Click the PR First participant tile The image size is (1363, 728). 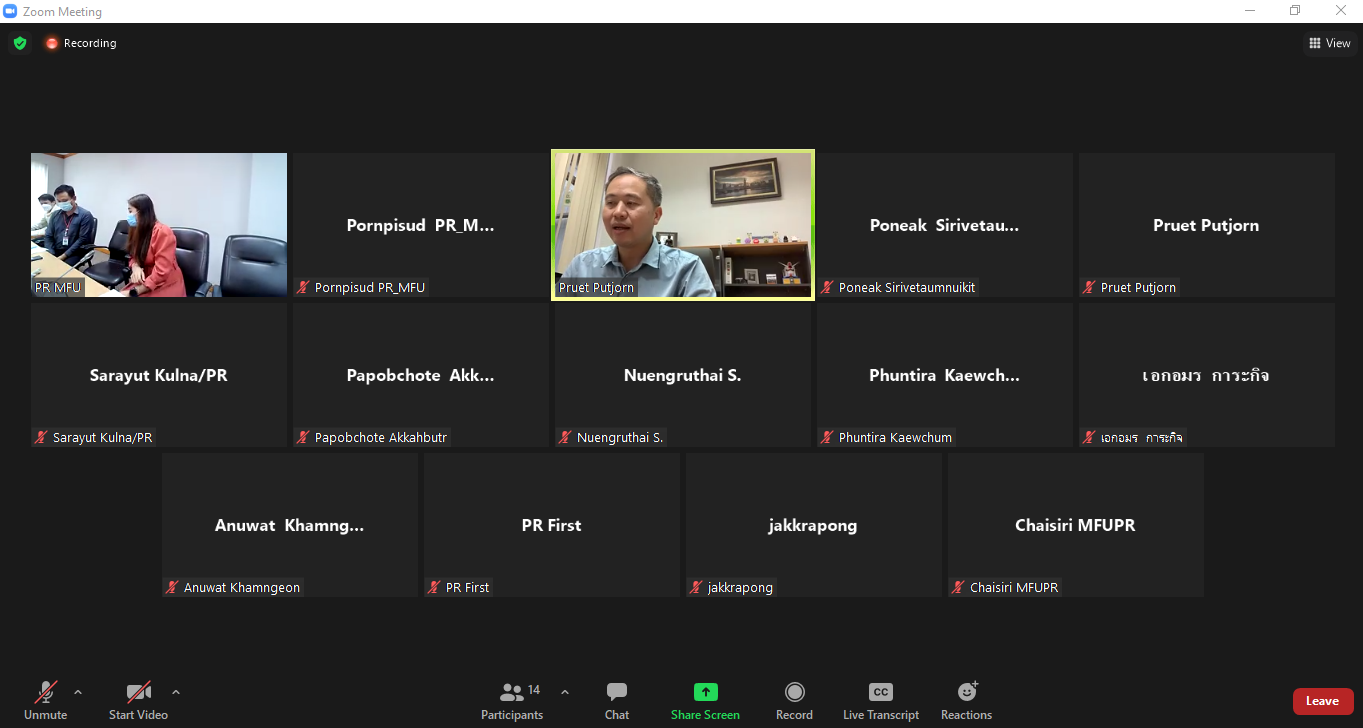point(551,525)
